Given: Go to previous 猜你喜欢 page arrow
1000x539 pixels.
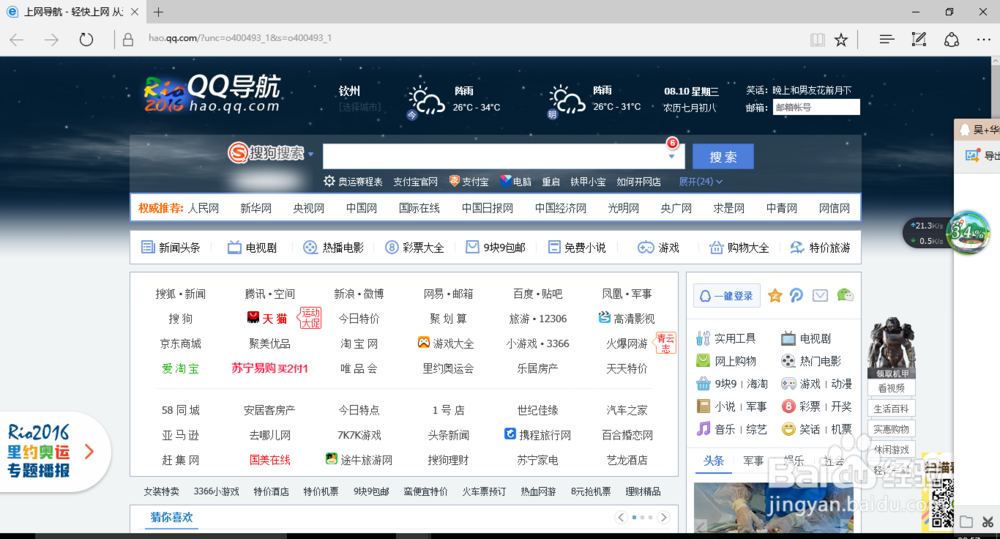Looking at the screenshot, I should pyautogui.click(x=621, y=517).
